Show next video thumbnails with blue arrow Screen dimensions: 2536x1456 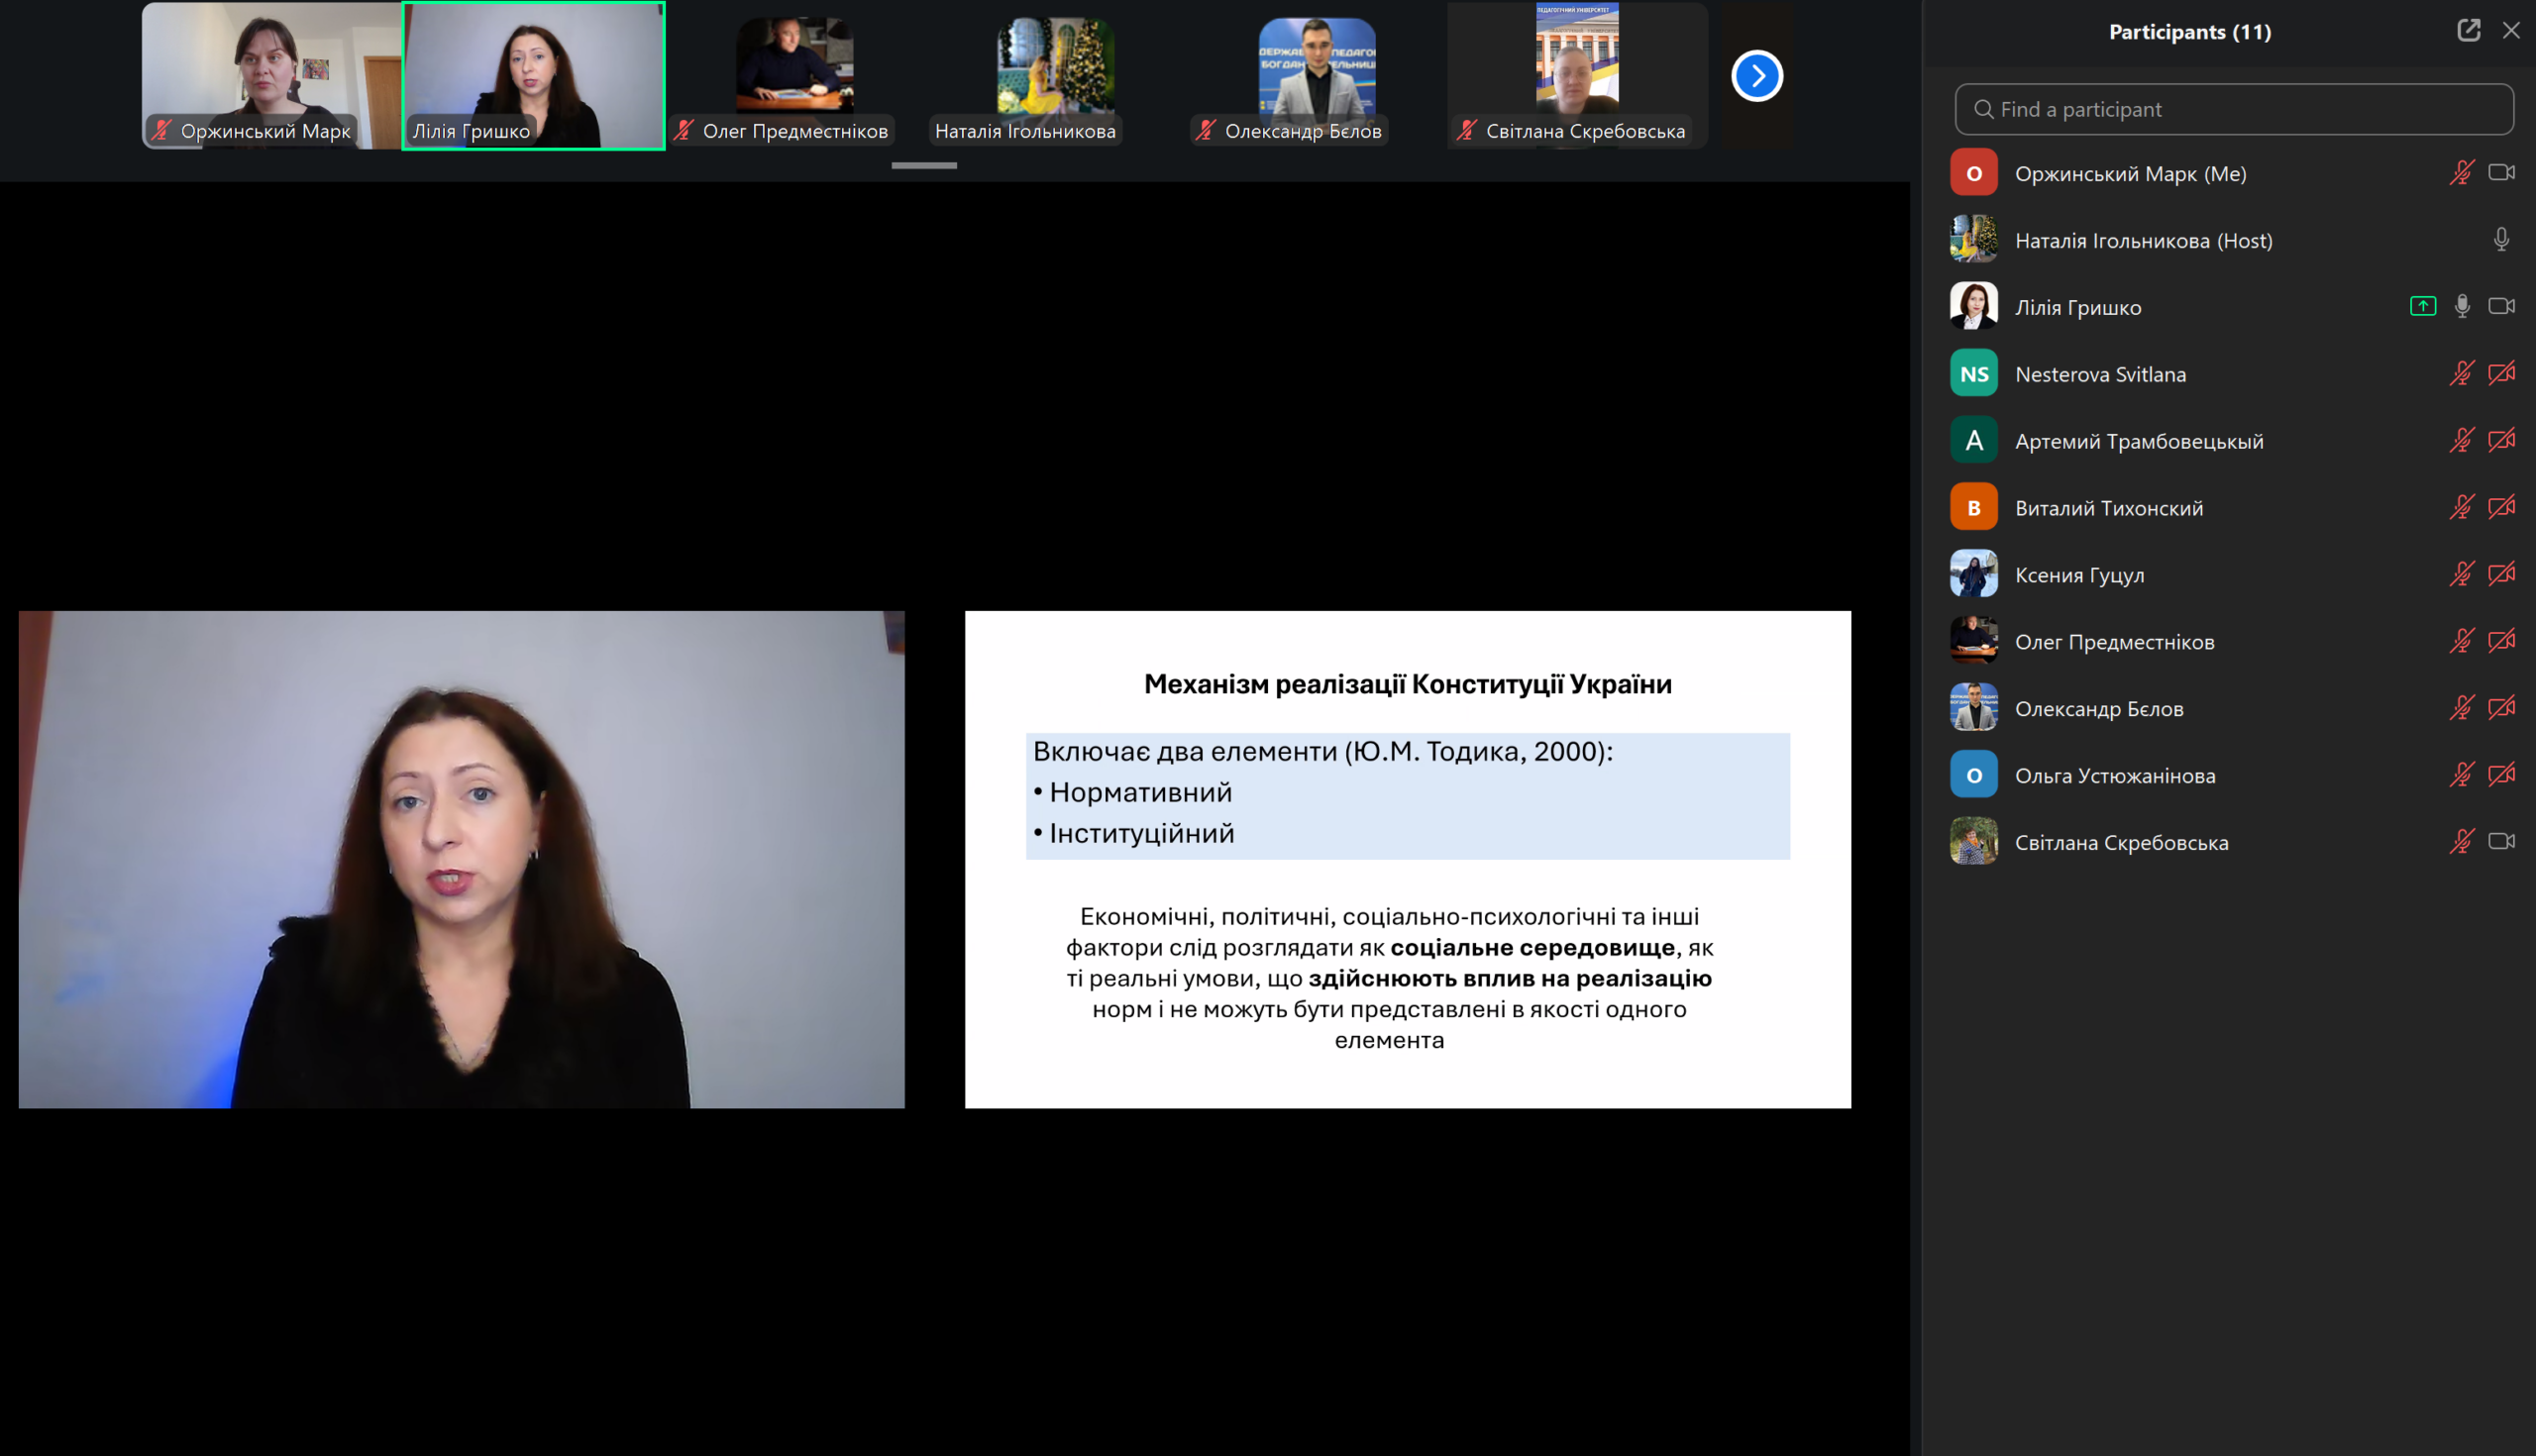[1756, 76]
